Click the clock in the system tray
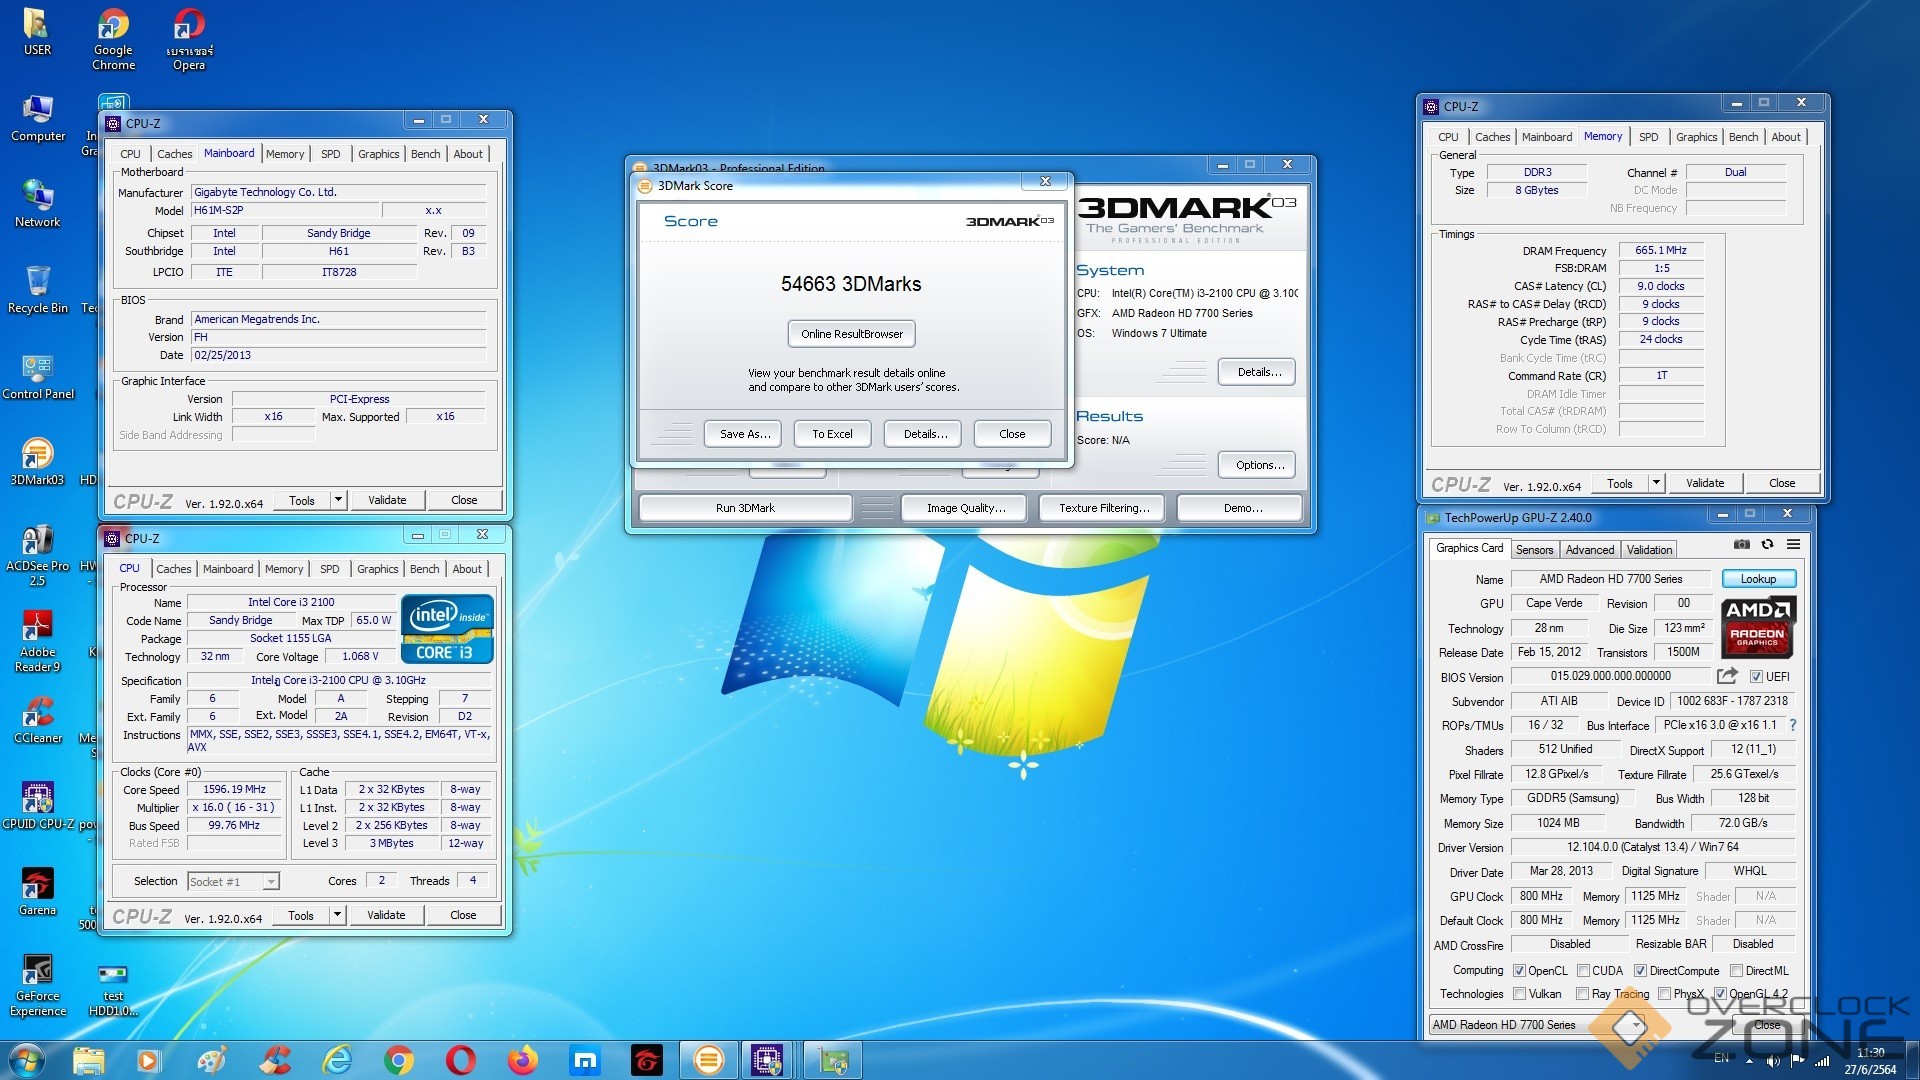 (x=1869, y=1060)
